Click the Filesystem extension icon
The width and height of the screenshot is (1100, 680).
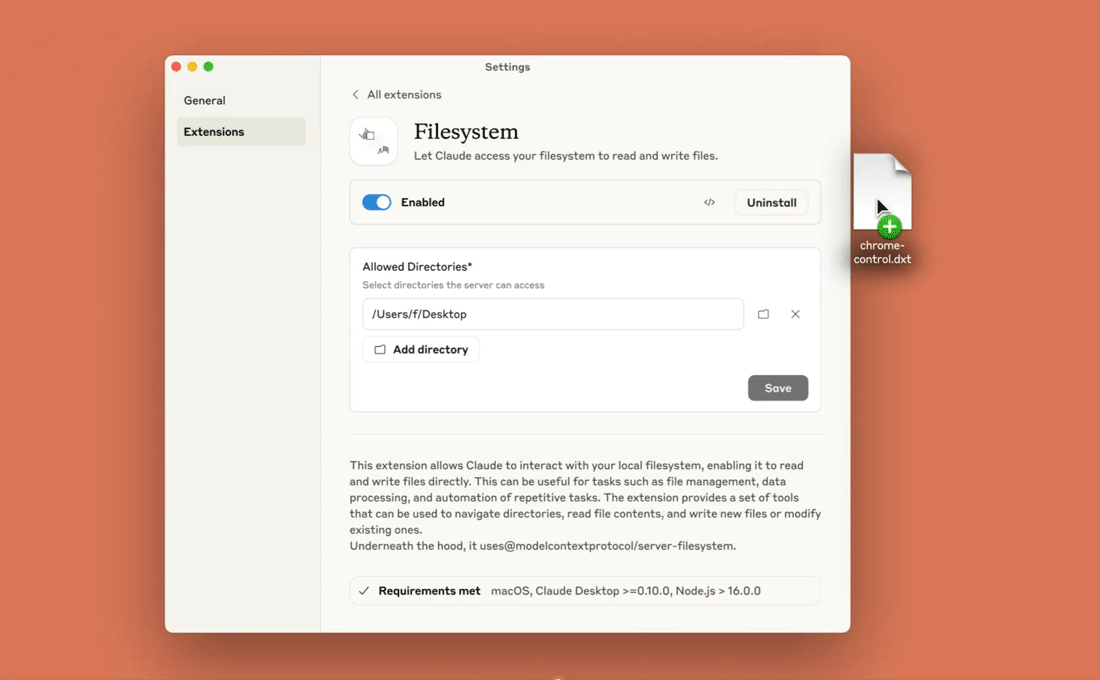(x=374, y=141)
